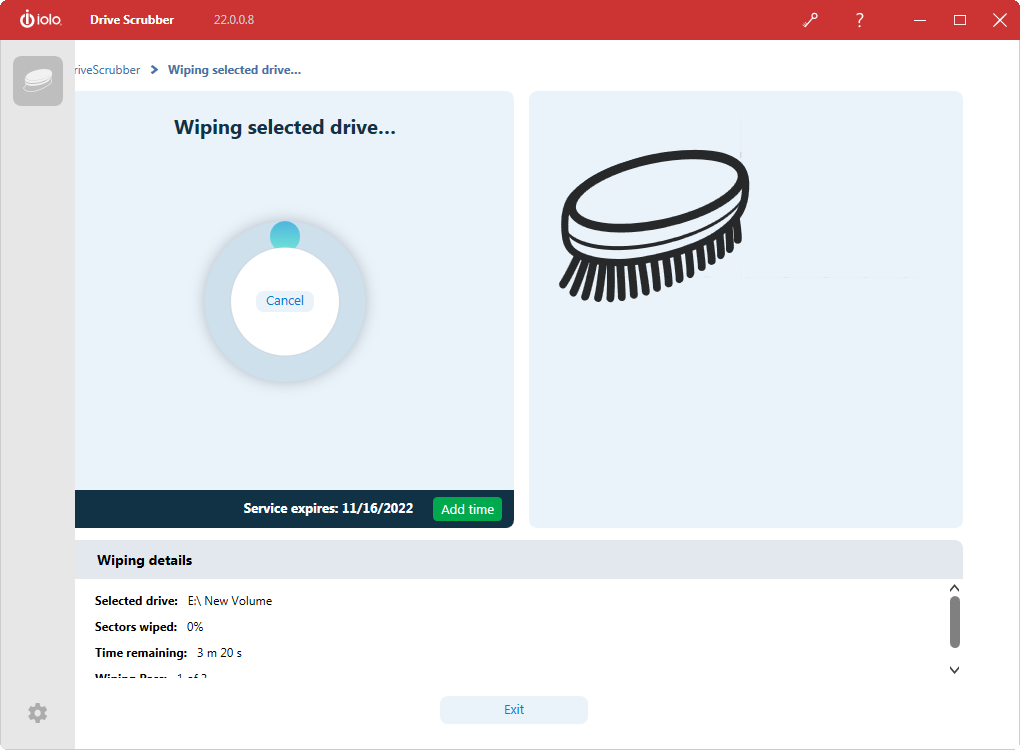Open the license key icon

tap(810, 20)
